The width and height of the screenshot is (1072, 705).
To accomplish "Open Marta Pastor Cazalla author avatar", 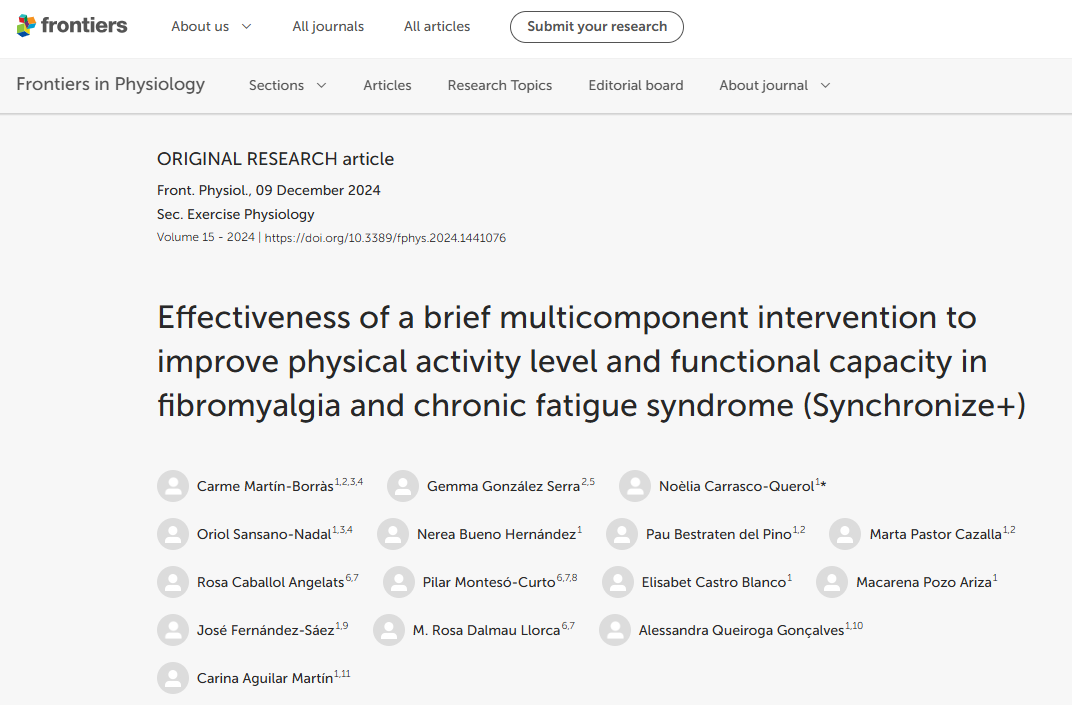I will coord(845,534).
